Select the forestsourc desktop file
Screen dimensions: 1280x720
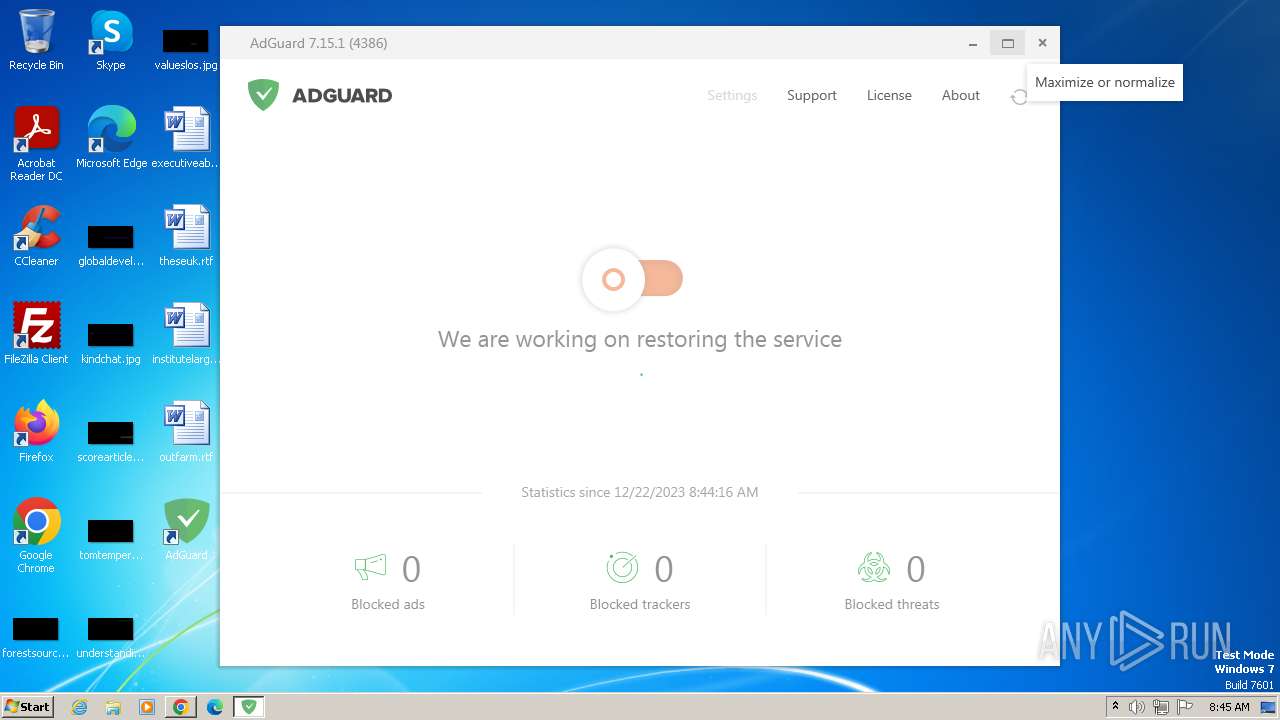tap(36, 636)
